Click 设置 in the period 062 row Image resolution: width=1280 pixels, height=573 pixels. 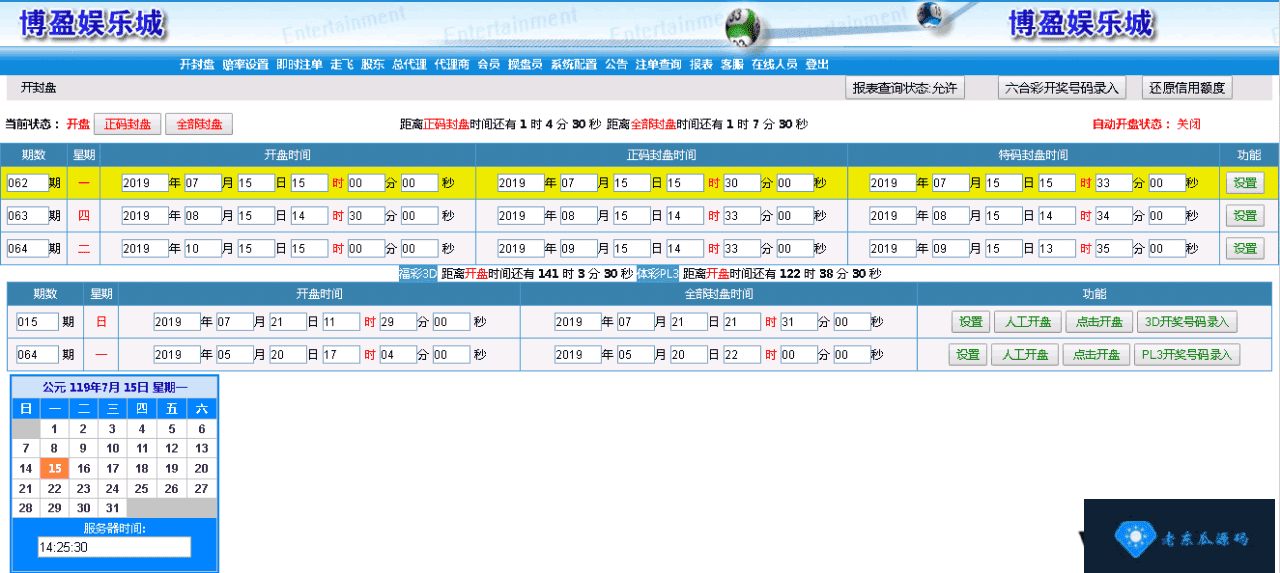1244,183
